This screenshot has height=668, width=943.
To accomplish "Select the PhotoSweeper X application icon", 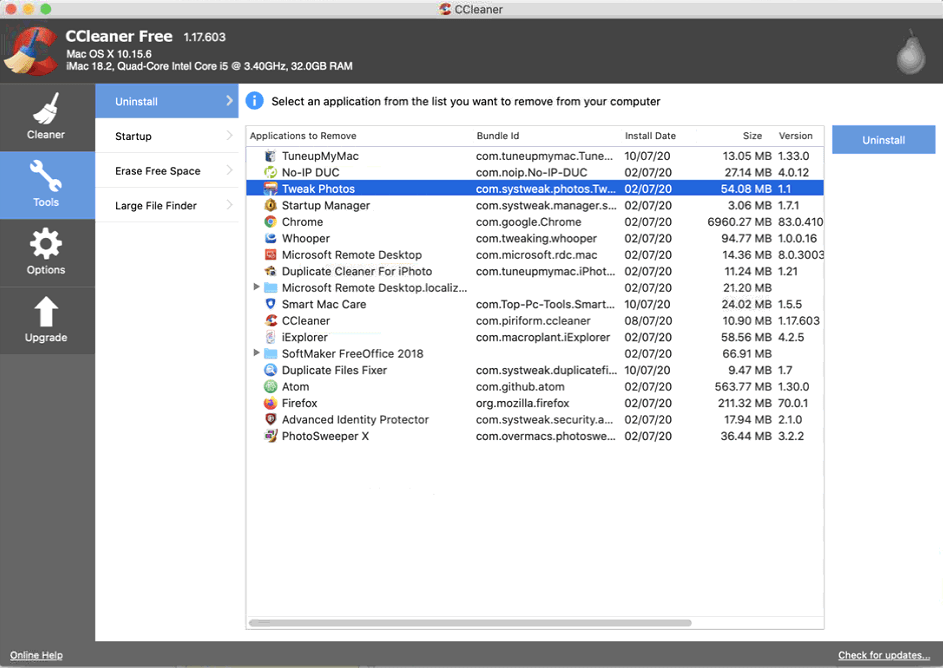I will pyautogui.click(x=268, y=436).
